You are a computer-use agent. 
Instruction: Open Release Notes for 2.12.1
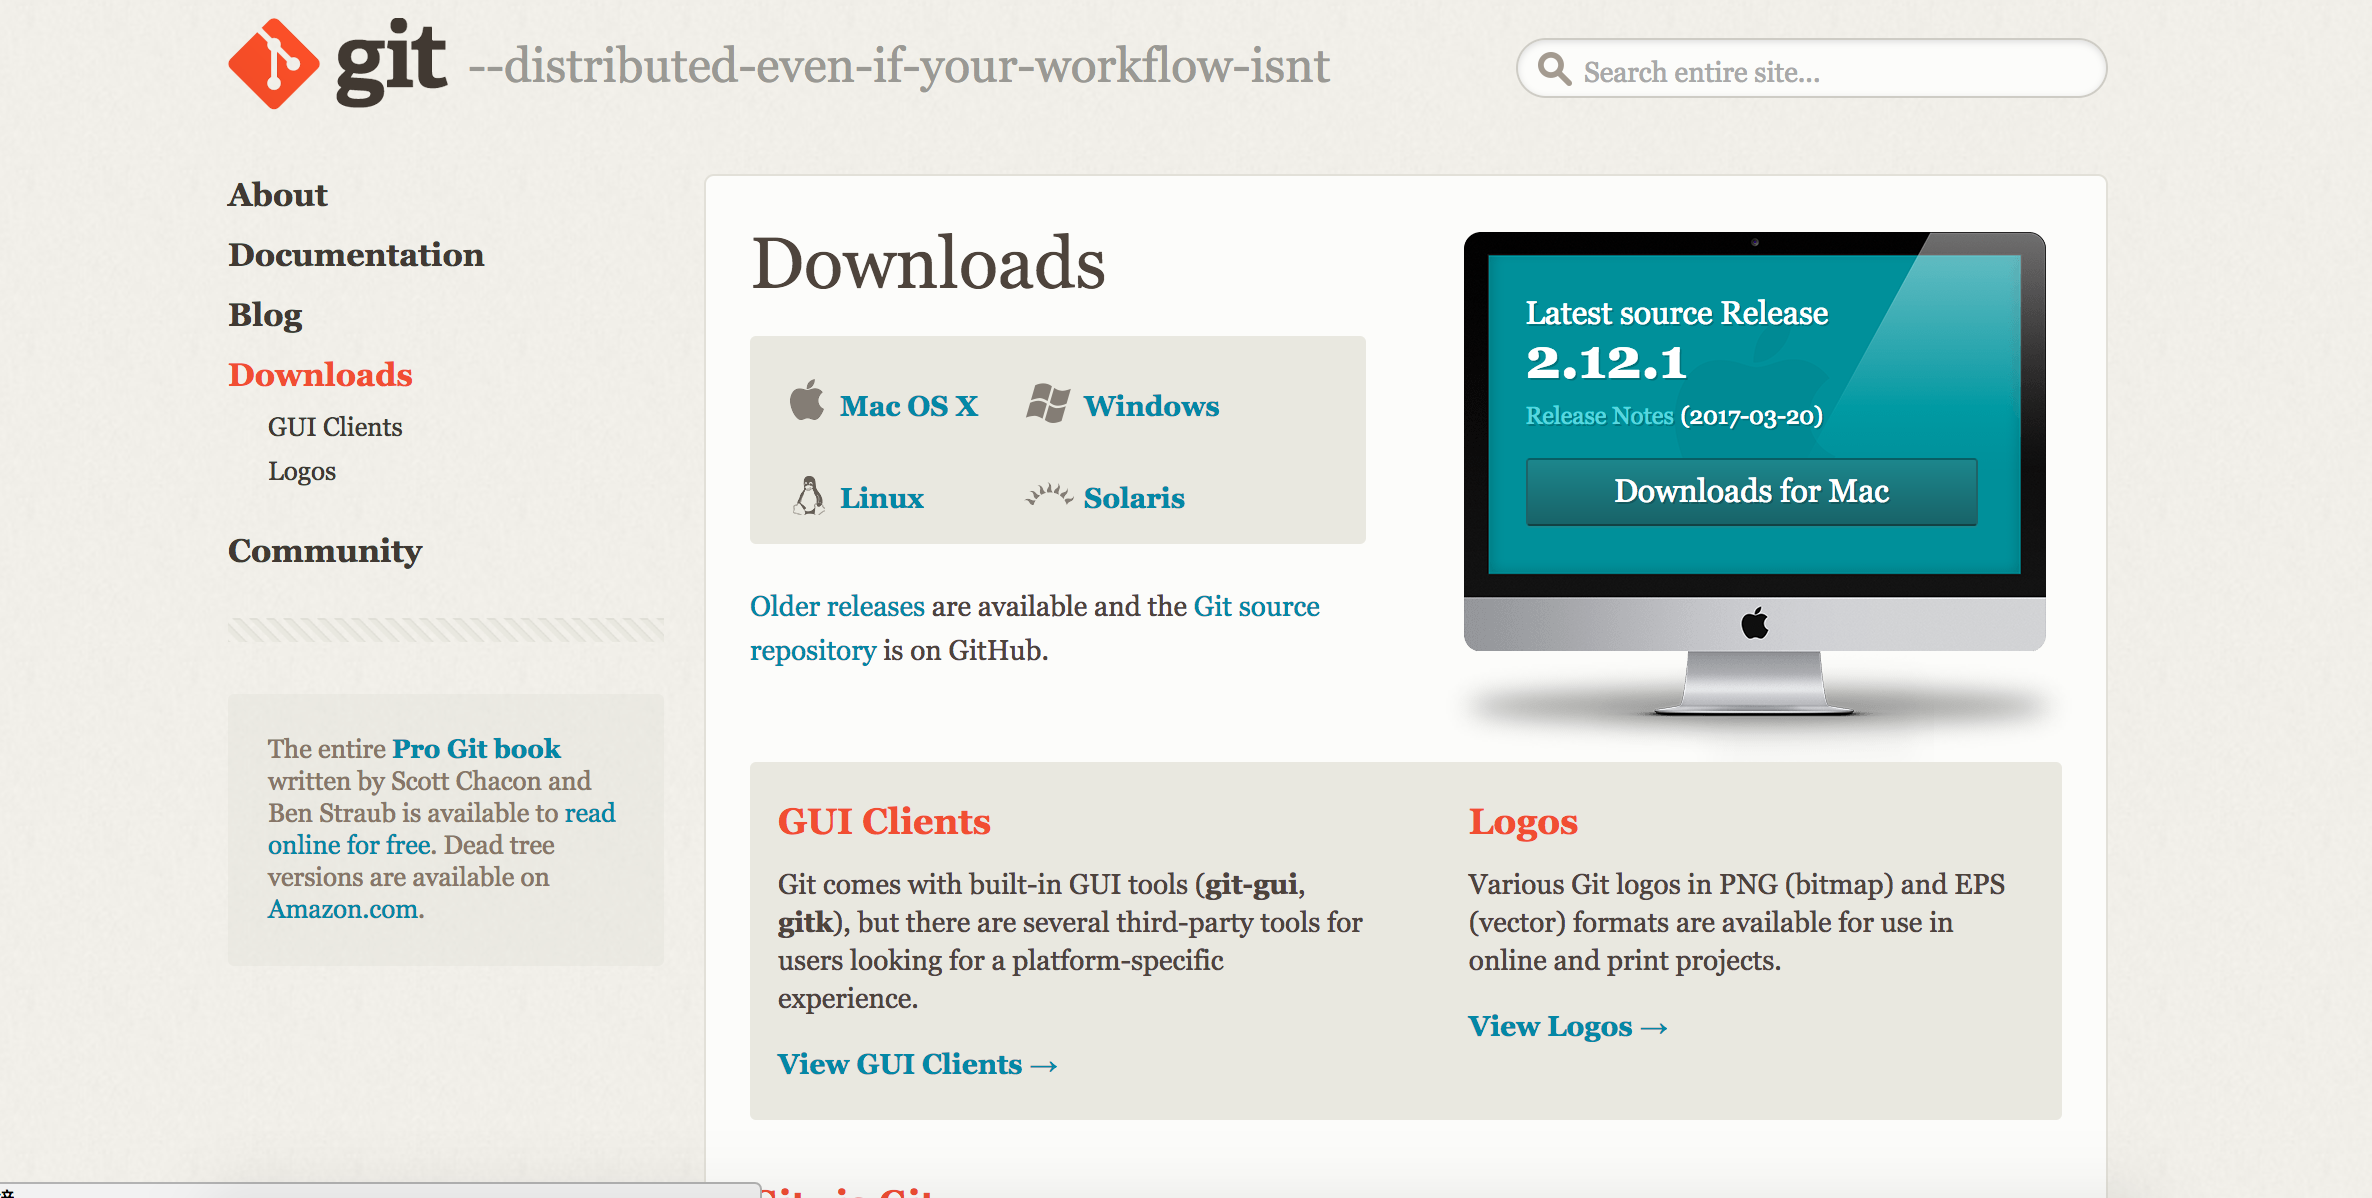click(1599, 416)
